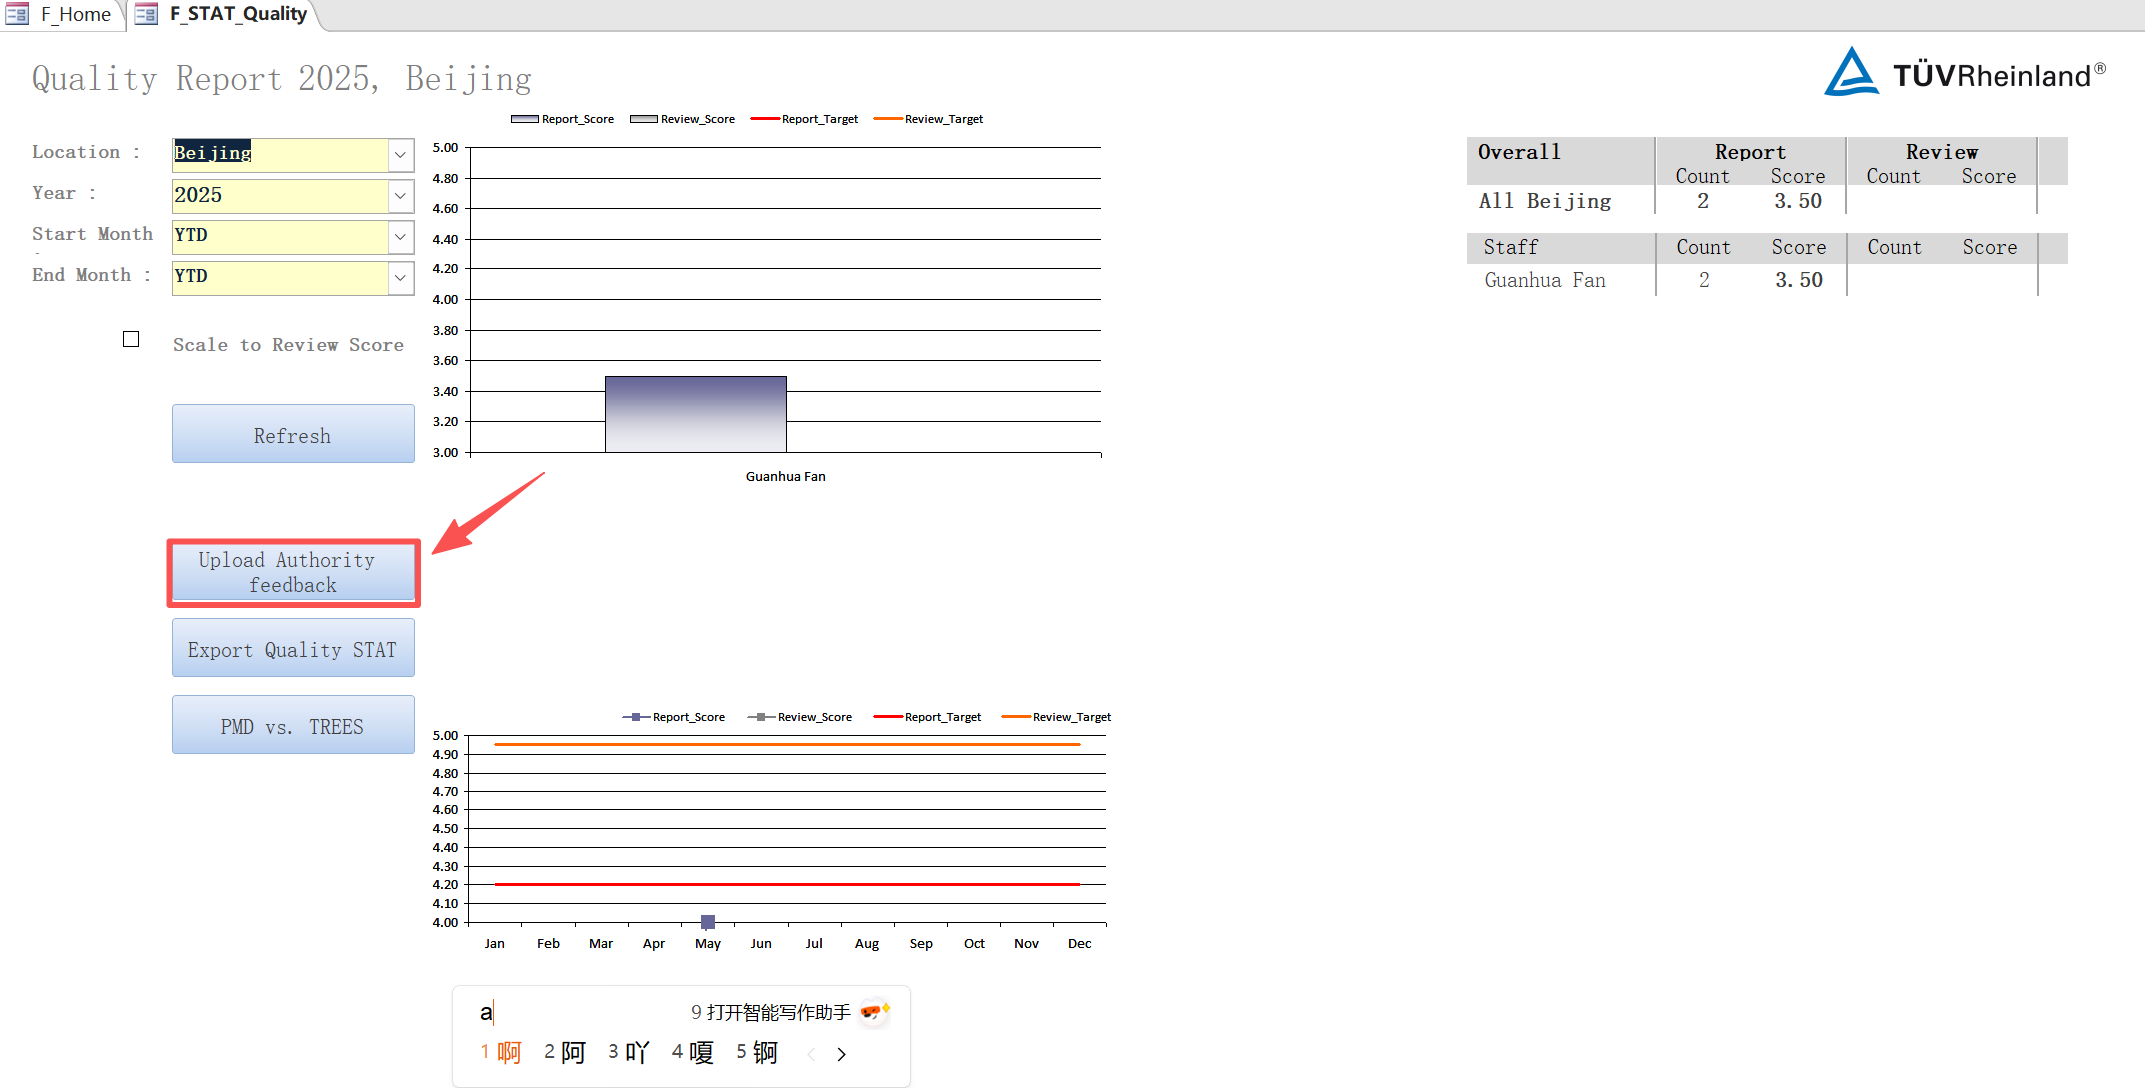Click the Report_Score legend marker in bar chart

524,119
